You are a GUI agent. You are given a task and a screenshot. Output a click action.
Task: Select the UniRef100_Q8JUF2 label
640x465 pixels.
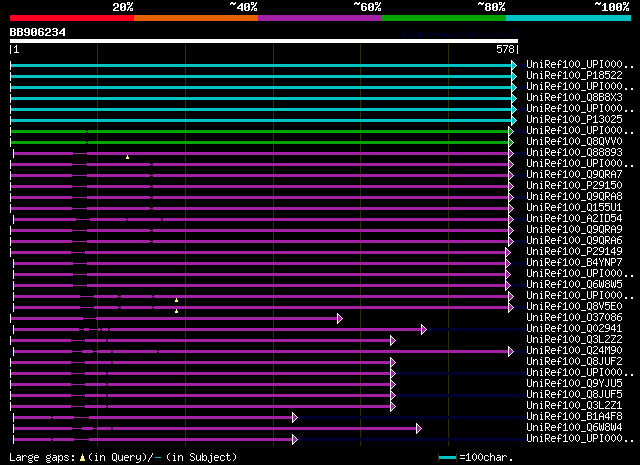click(x=574, y=362)
